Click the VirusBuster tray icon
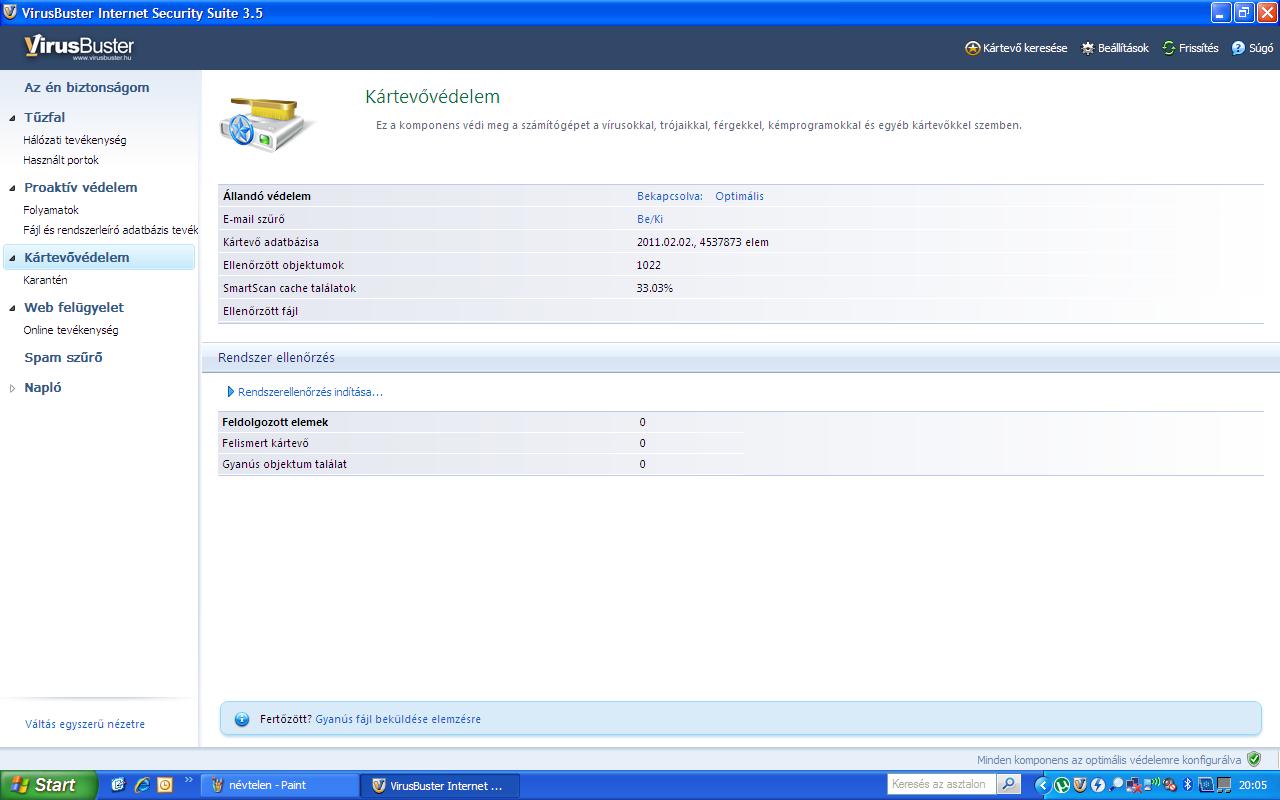Viewport: 1280px width, 800px height. tap(1080, 785)
